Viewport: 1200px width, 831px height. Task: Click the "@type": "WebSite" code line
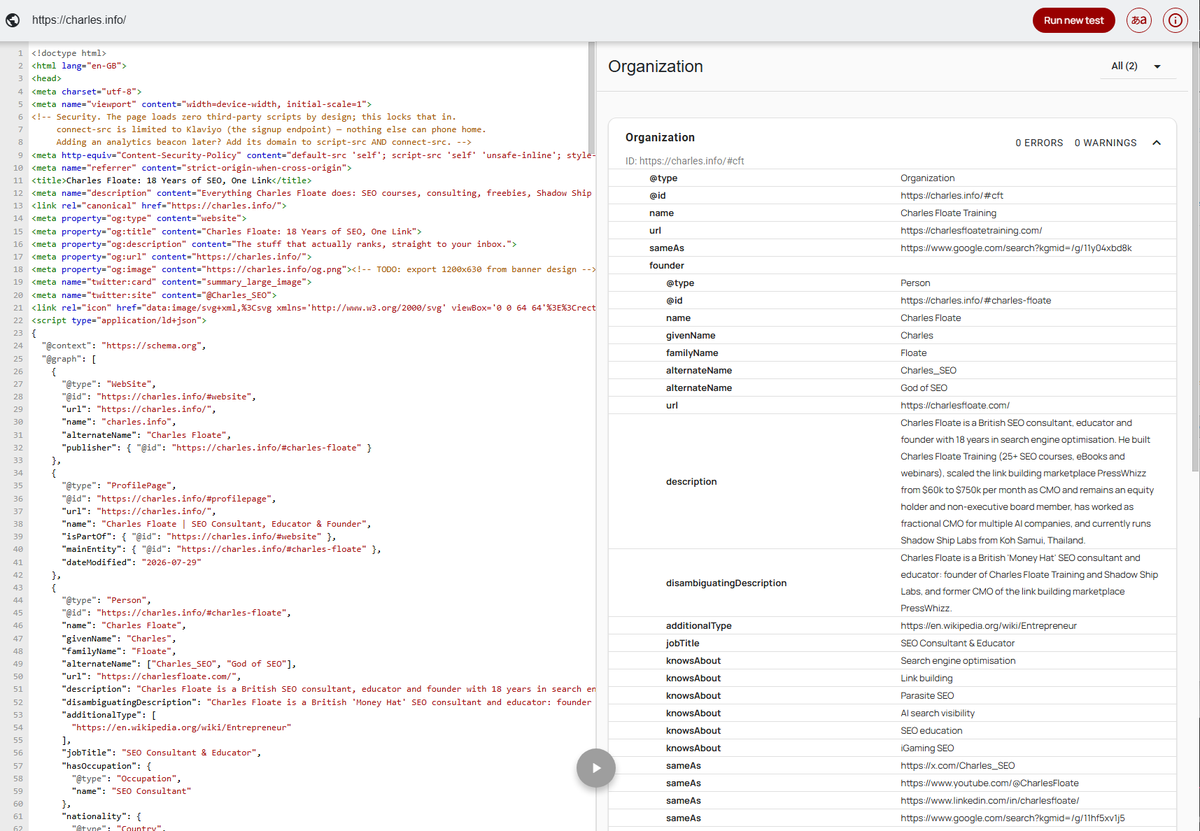pos(108,385)
